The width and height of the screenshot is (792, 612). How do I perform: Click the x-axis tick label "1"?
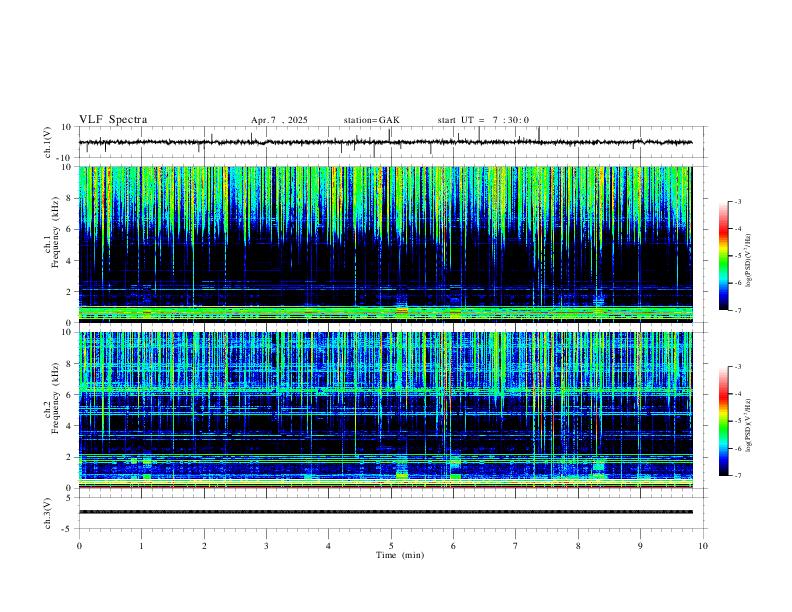tap(141, 546)
